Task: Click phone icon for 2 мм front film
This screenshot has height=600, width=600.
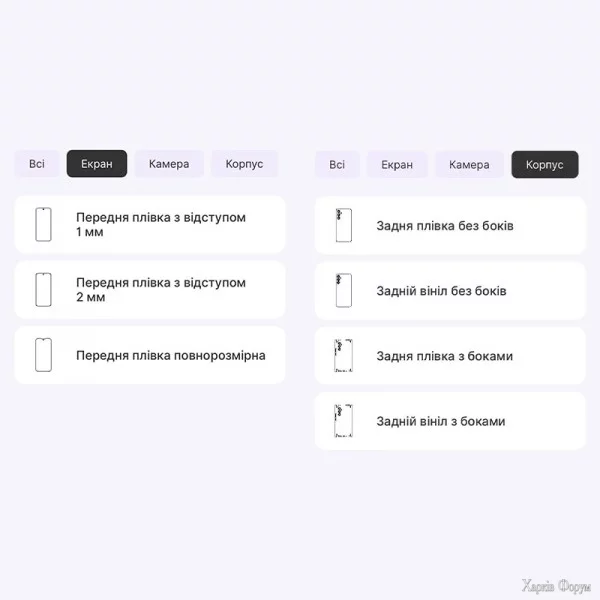Action: [43, 290]
